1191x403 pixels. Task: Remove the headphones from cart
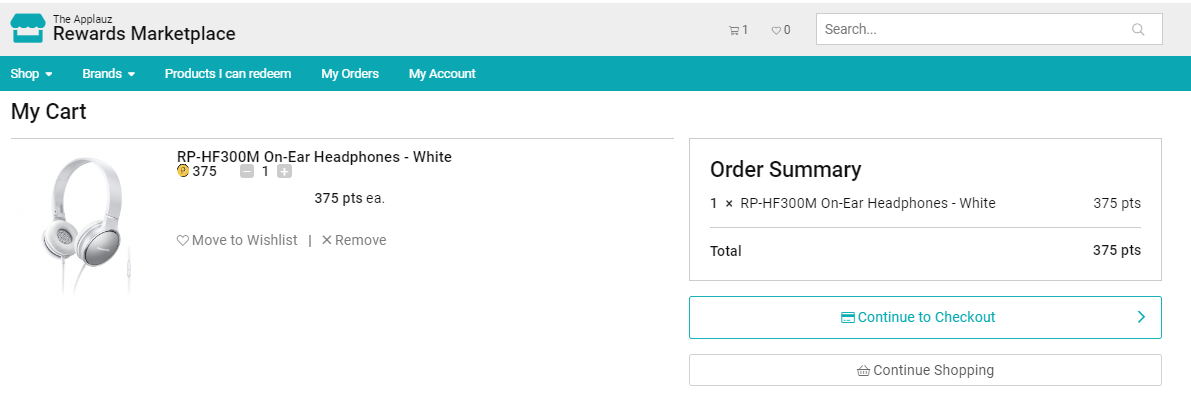[354, 240]
